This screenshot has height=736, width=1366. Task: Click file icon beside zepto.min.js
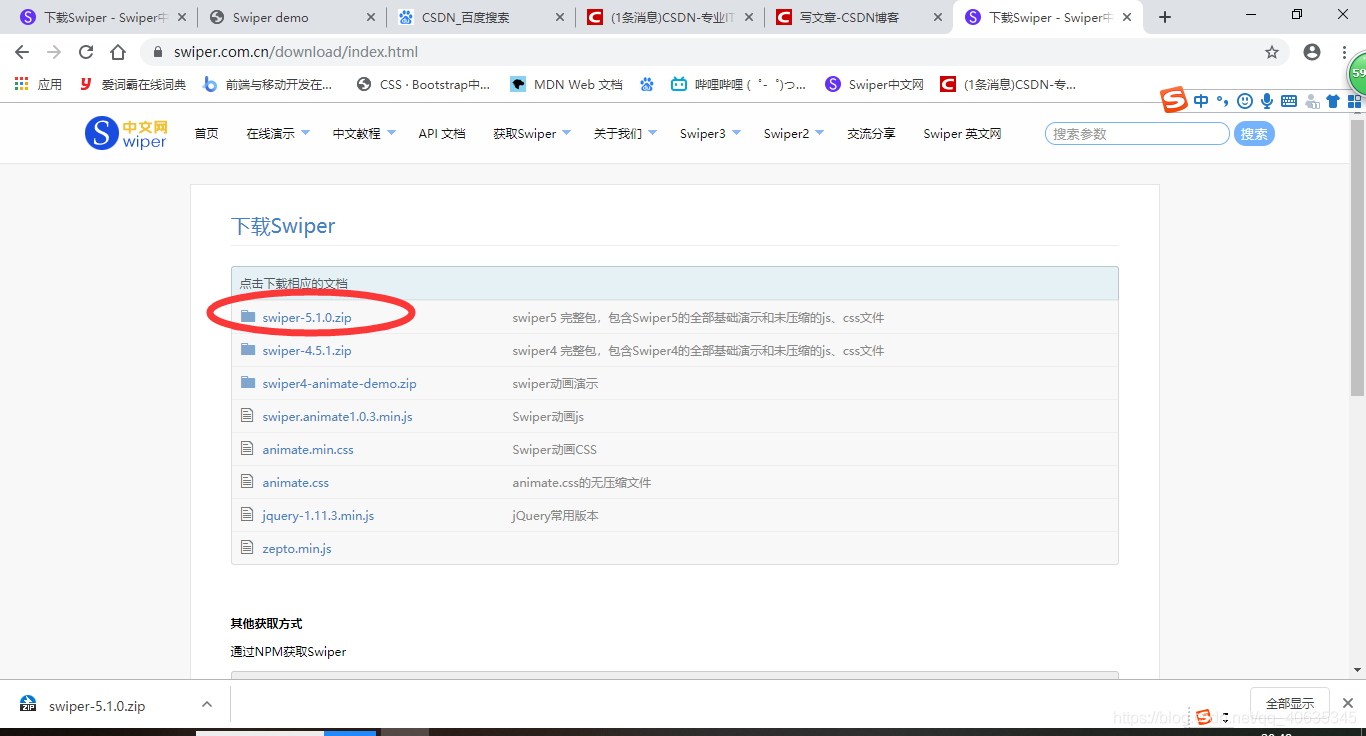pyautogui.click(x=247, y=548)
